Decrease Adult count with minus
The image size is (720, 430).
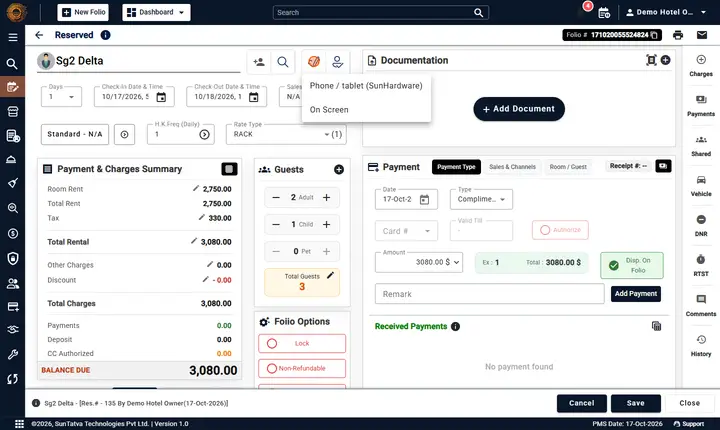pos(276,198)
